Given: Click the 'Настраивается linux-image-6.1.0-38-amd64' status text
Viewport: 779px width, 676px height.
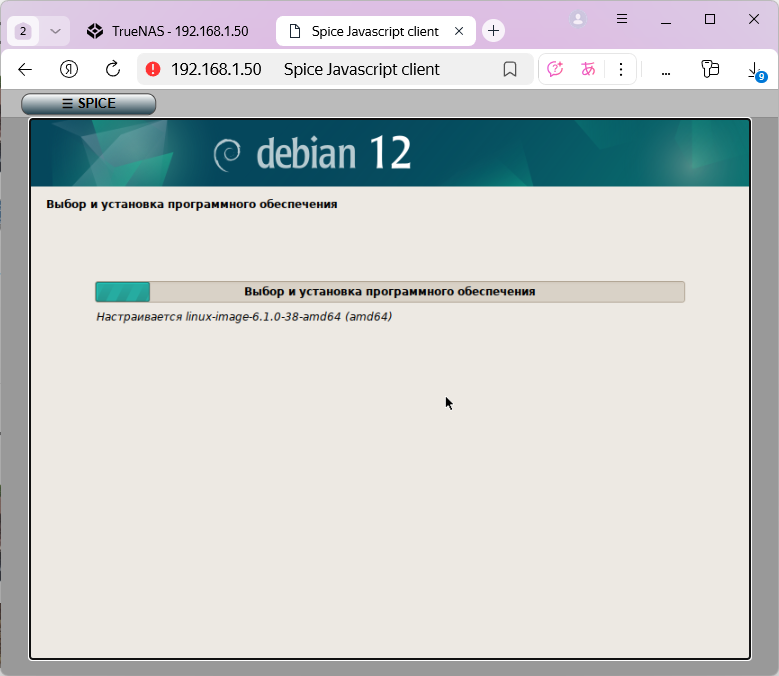Looking at the screenshot, I should click(244, 316).
